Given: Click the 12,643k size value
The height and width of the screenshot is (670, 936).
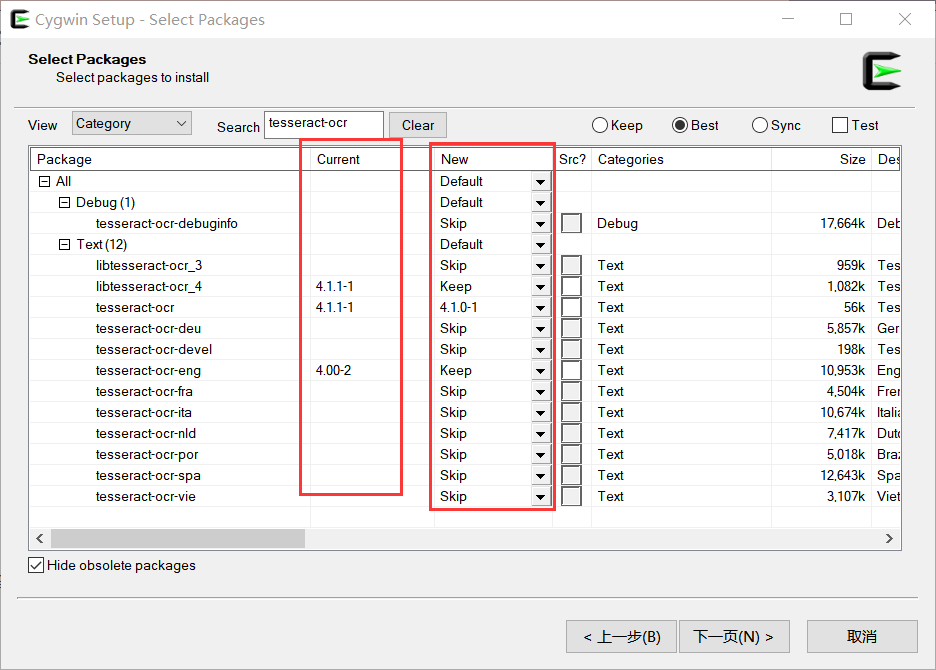Looking at the screenshot, I should 842,475.
